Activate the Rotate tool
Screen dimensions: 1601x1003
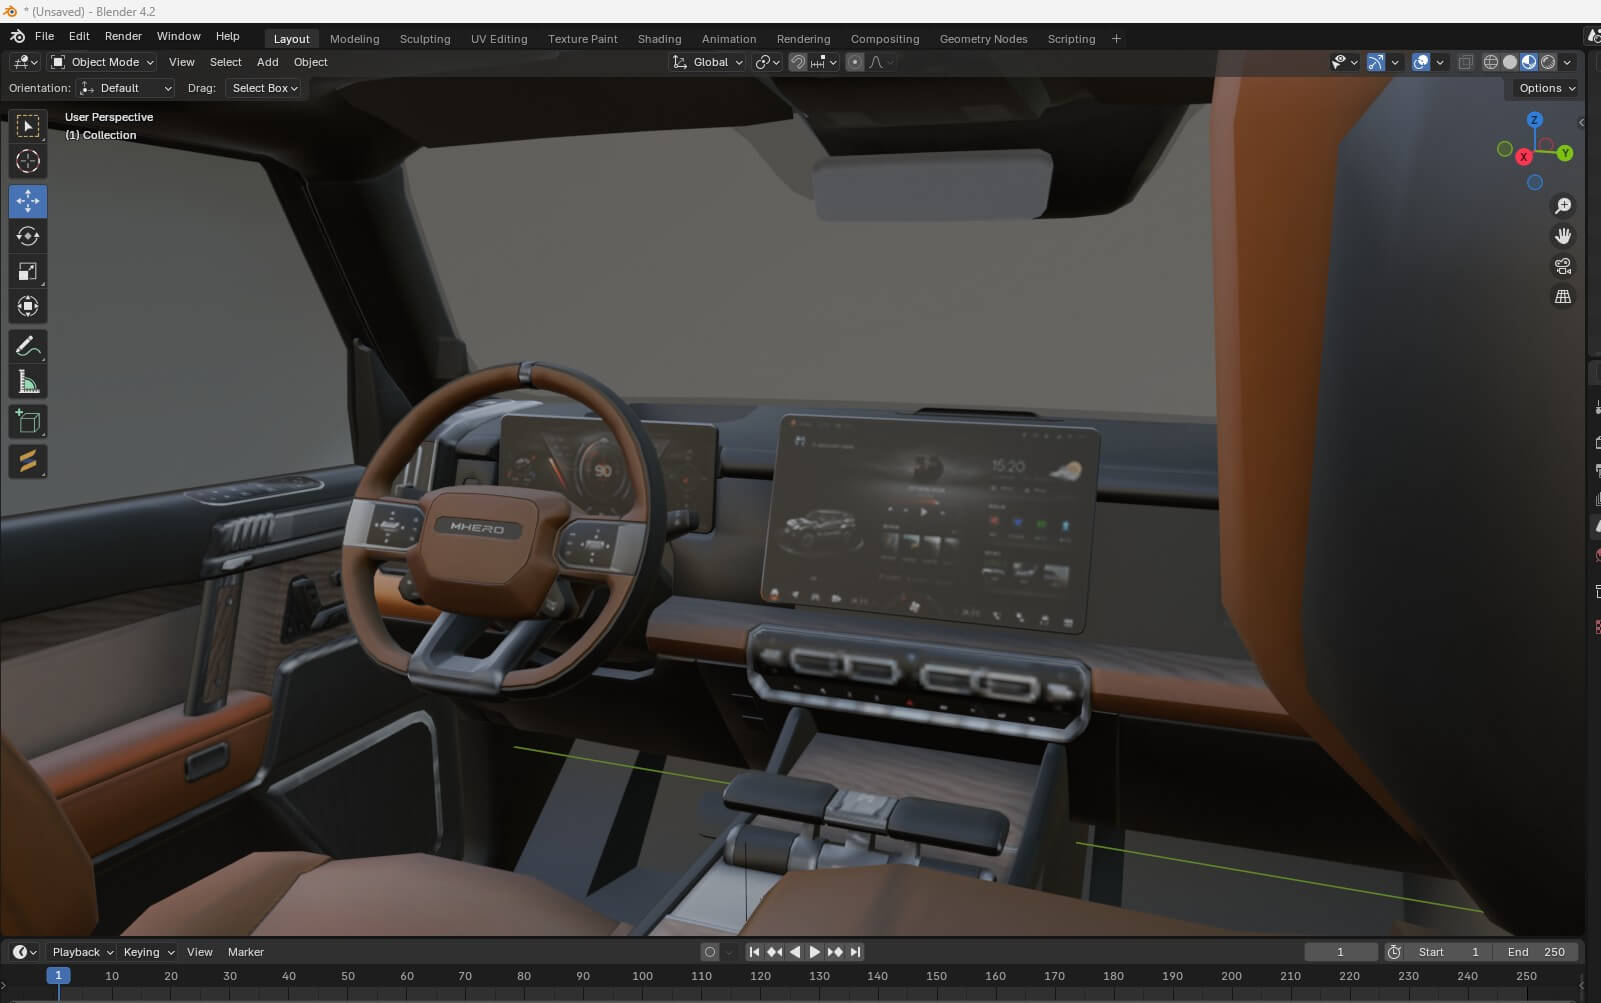[x=28, y=236]
